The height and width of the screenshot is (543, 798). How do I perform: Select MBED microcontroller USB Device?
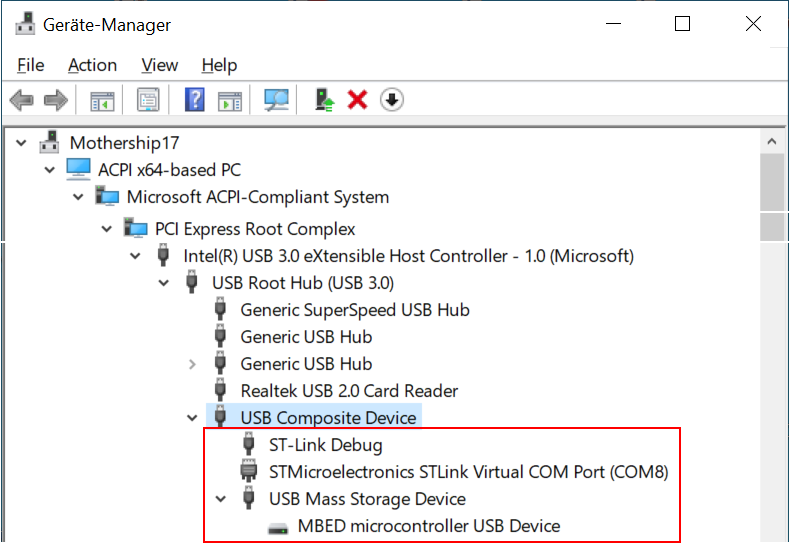click(428, 526)
